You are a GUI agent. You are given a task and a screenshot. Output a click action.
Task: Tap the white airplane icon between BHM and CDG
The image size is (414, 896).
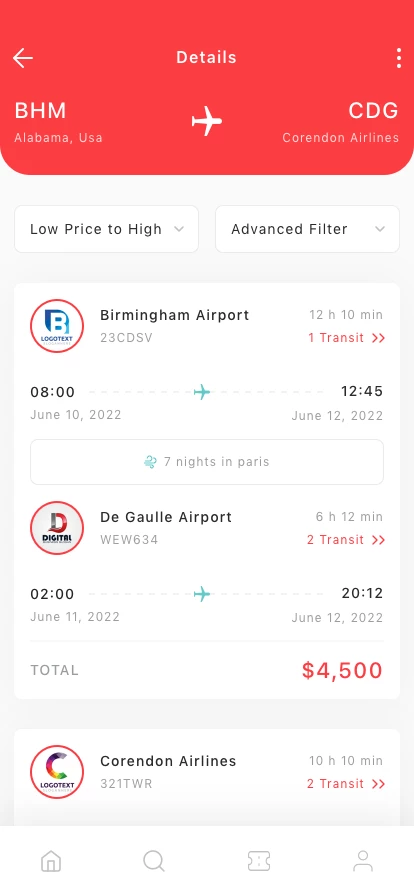[x=206, y=121]
